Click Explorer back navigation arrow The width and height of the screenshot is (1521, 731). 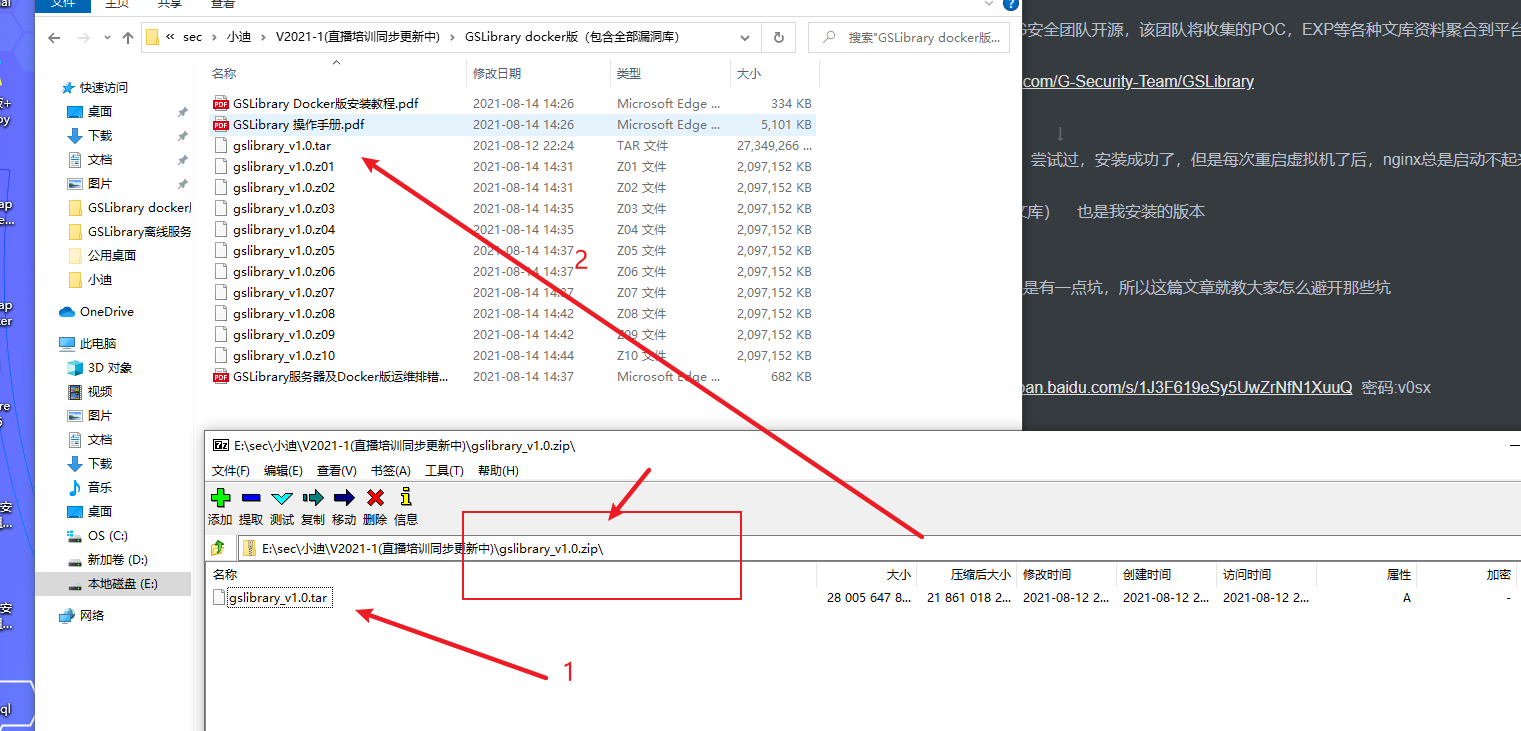click(x=56, y=38)
